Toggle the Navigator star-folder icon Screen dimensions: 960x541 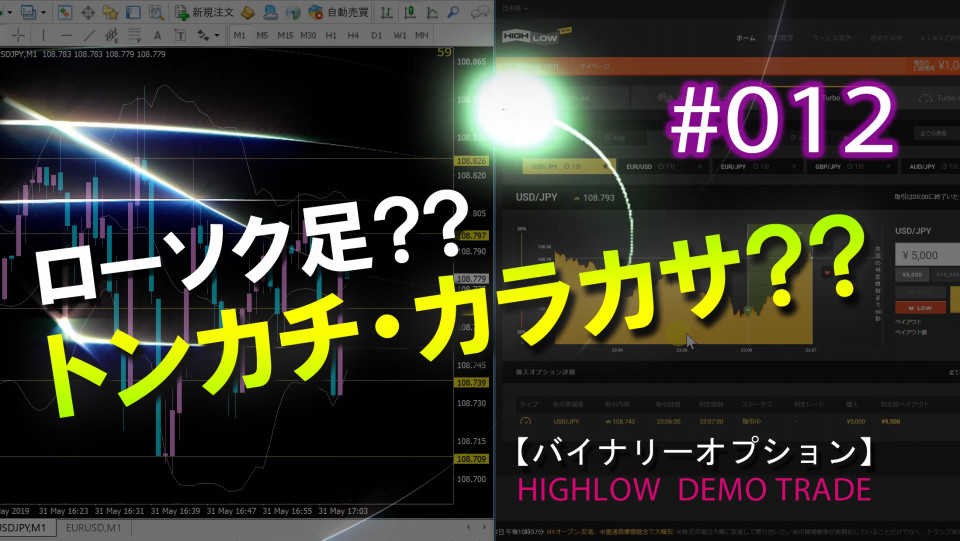click(110, 12)
